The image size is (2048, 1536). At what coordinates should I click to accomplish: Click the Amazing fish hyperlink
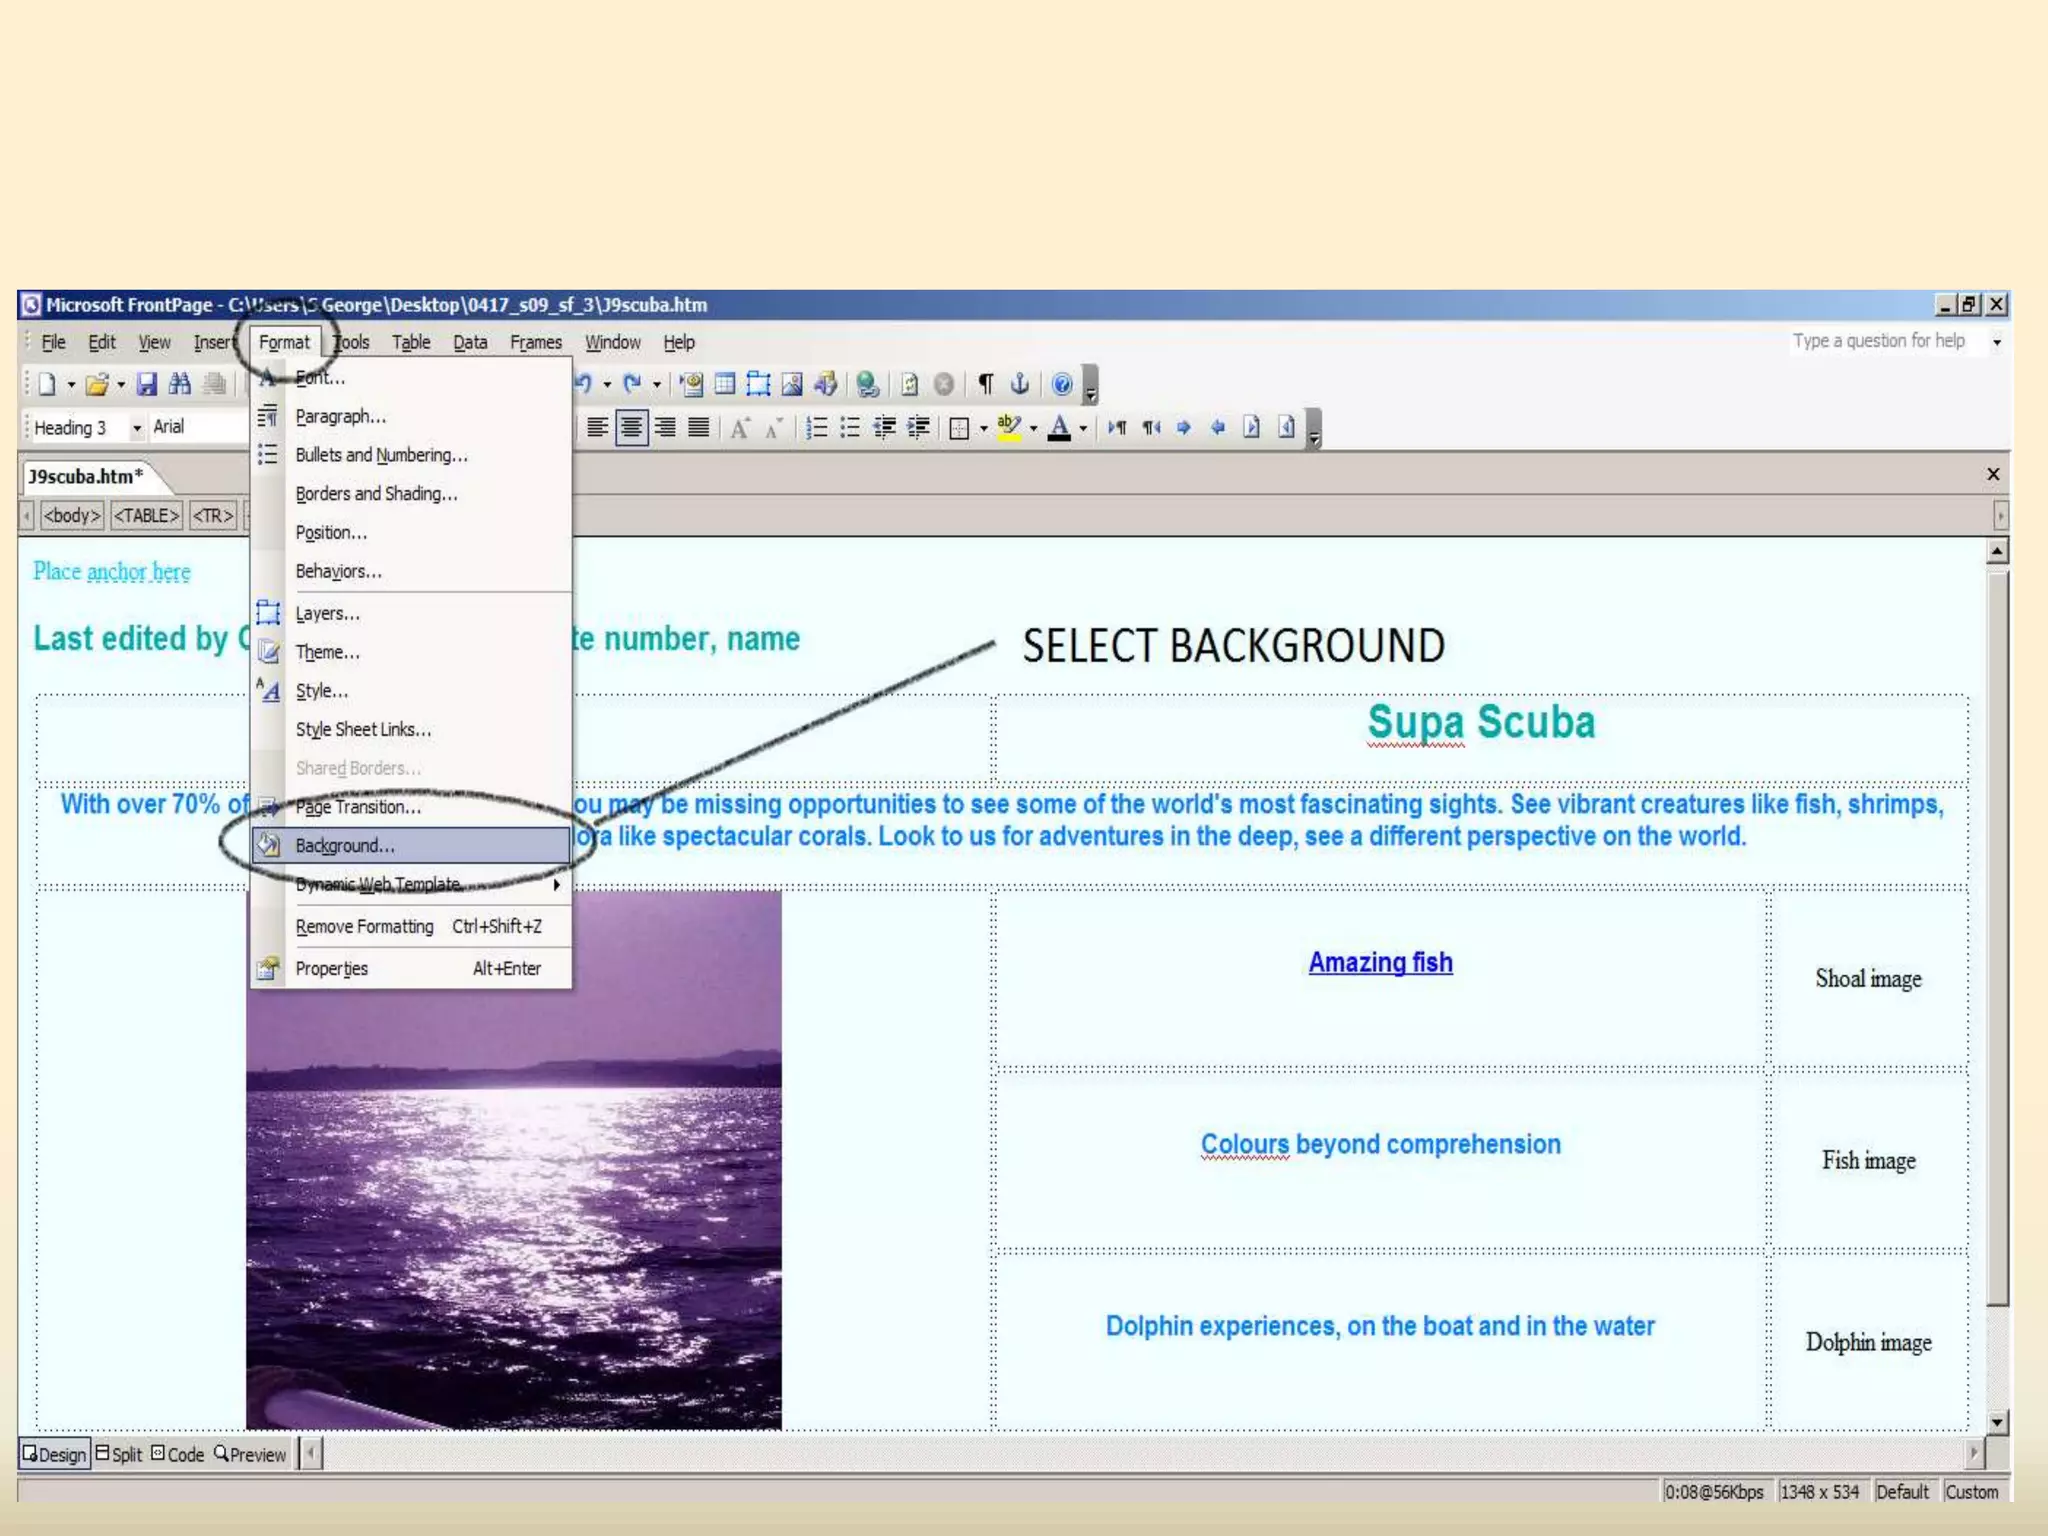coord(1380,962)
